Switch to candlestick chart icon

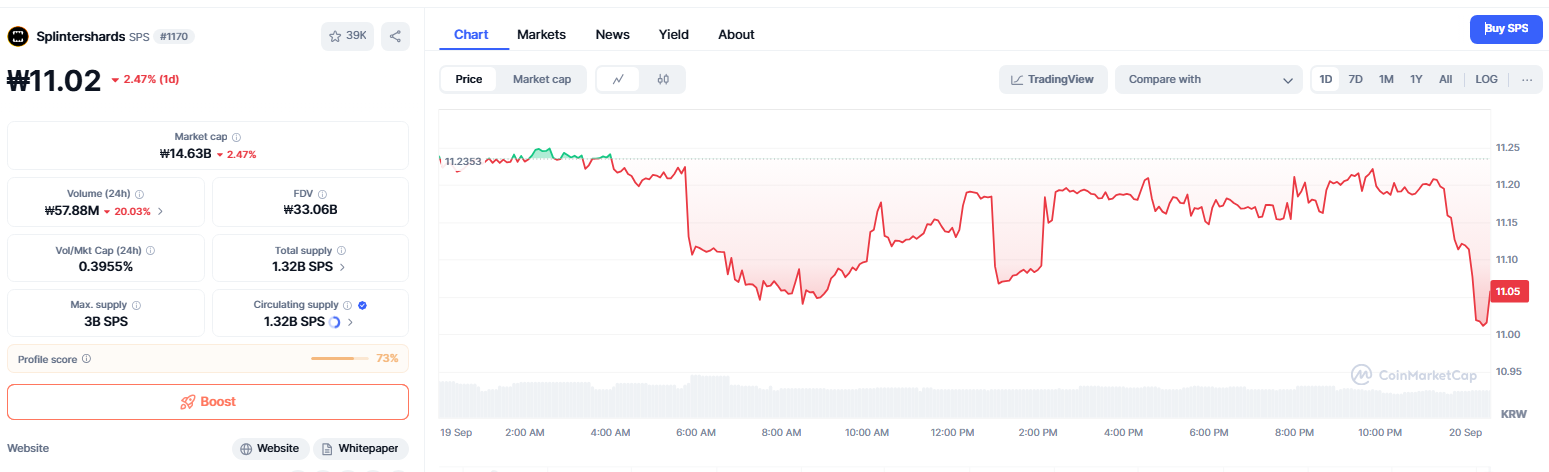662,79
